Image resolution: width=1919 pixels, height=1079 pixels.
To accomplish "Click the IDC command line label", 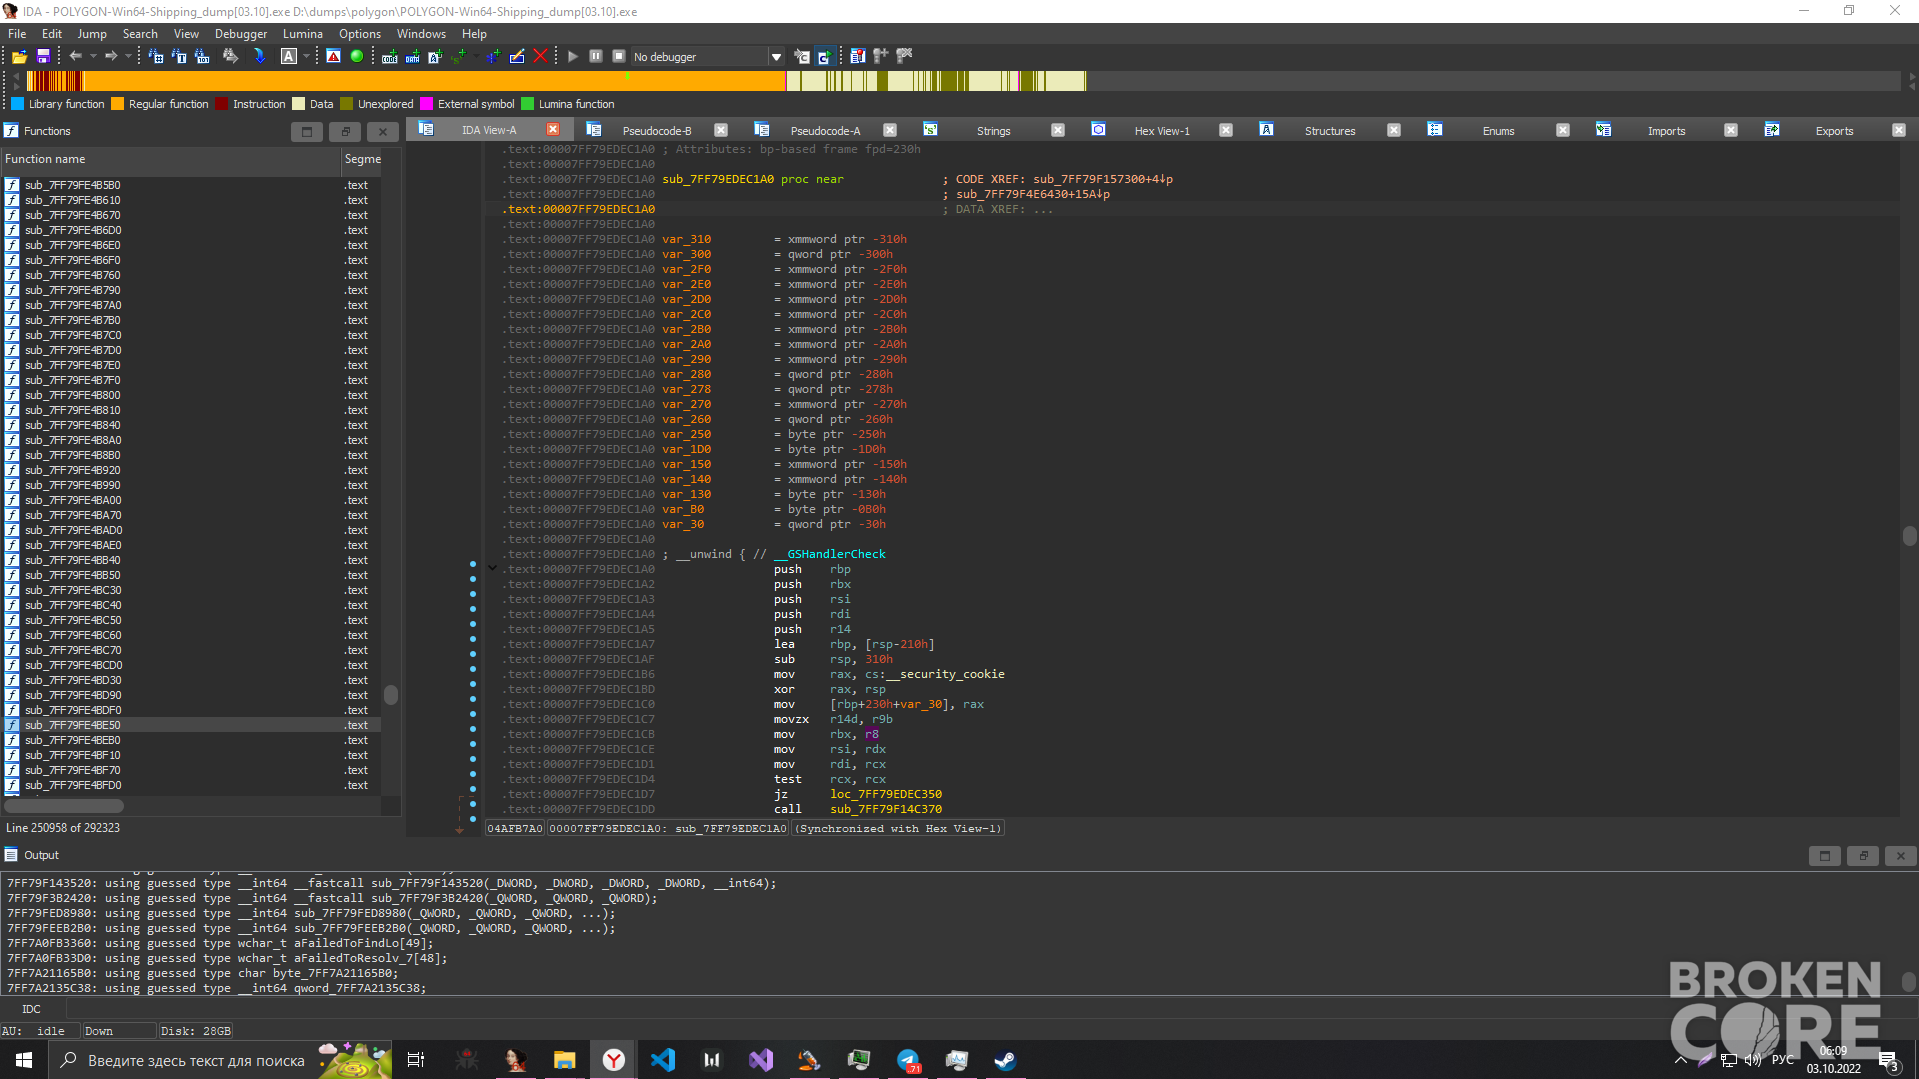I will [31, 1009].
